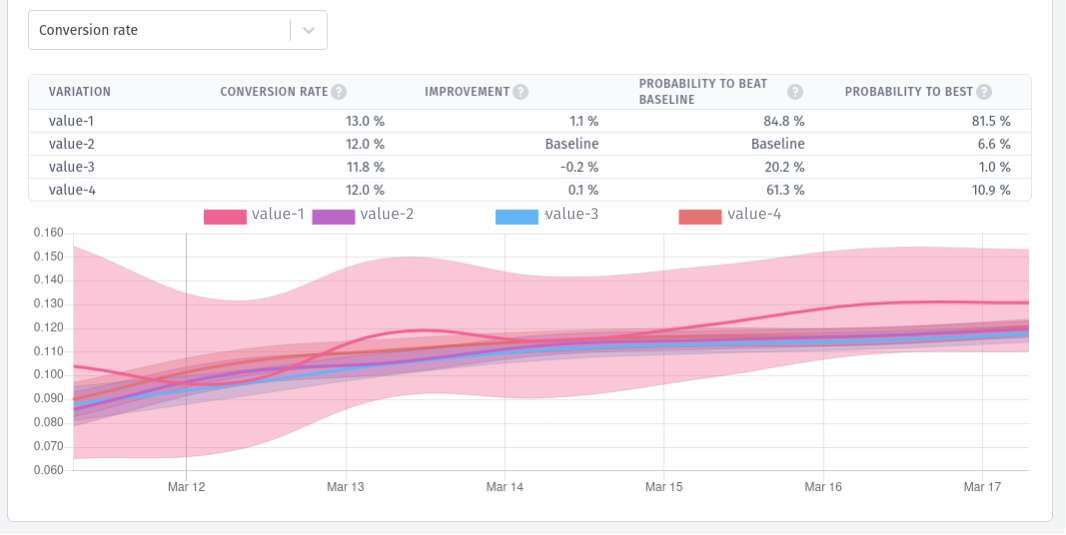Toggle value-3 series in chart legend
This screenshot has height=535, width=1066.
[x=571, y=214]
